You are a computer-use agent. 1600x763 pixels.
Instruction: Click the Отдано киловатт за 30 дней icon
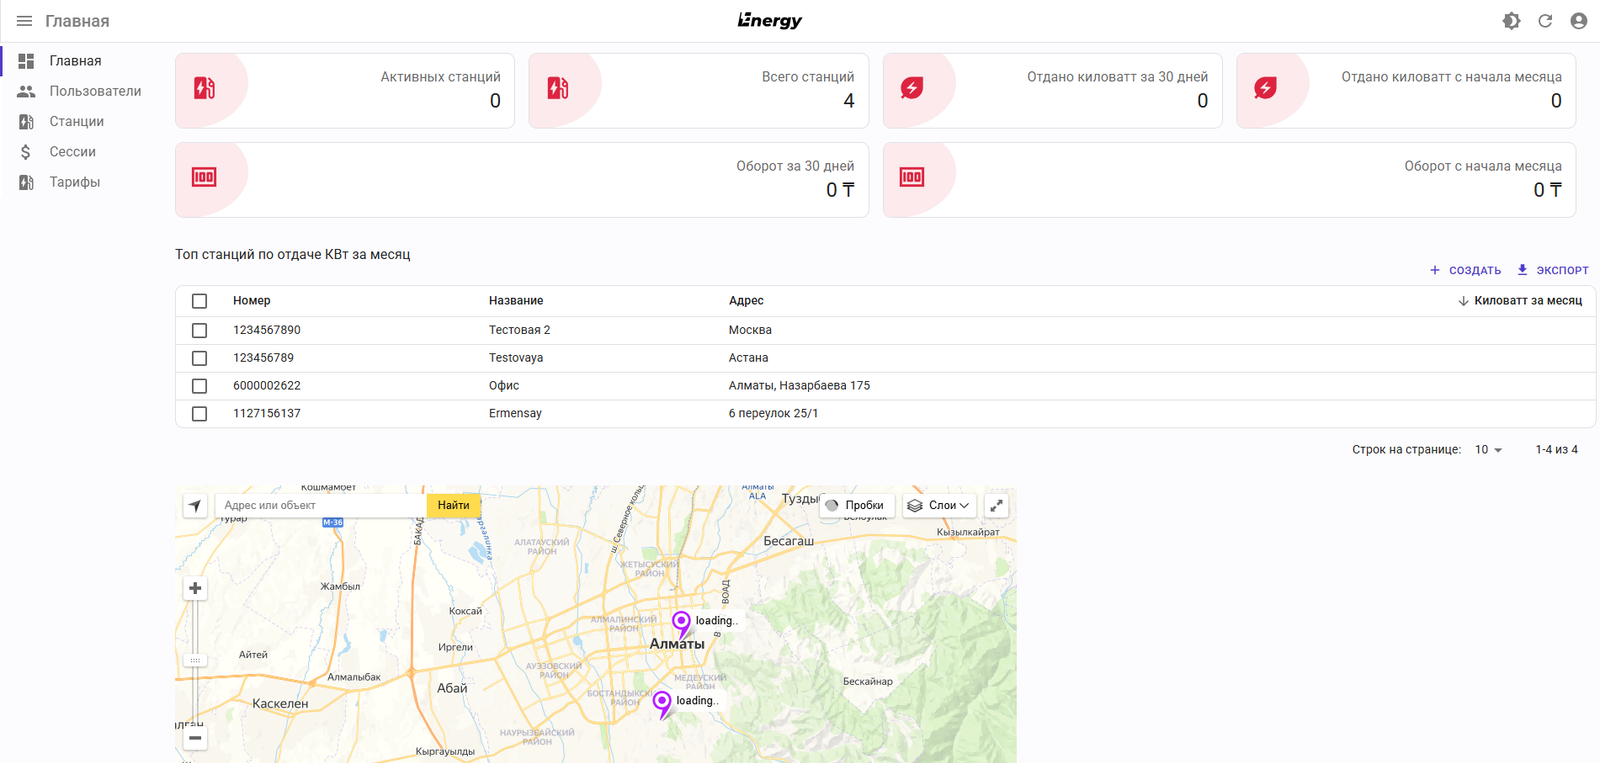click(x=912, y=88)
